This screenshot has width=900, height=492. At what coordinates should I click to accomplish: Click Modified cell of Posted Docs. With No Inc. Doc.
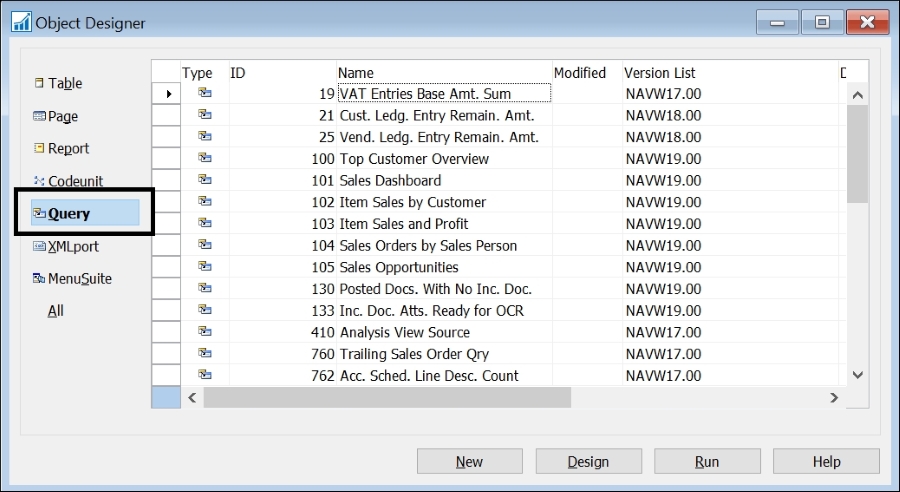click(x=587, y=289)
